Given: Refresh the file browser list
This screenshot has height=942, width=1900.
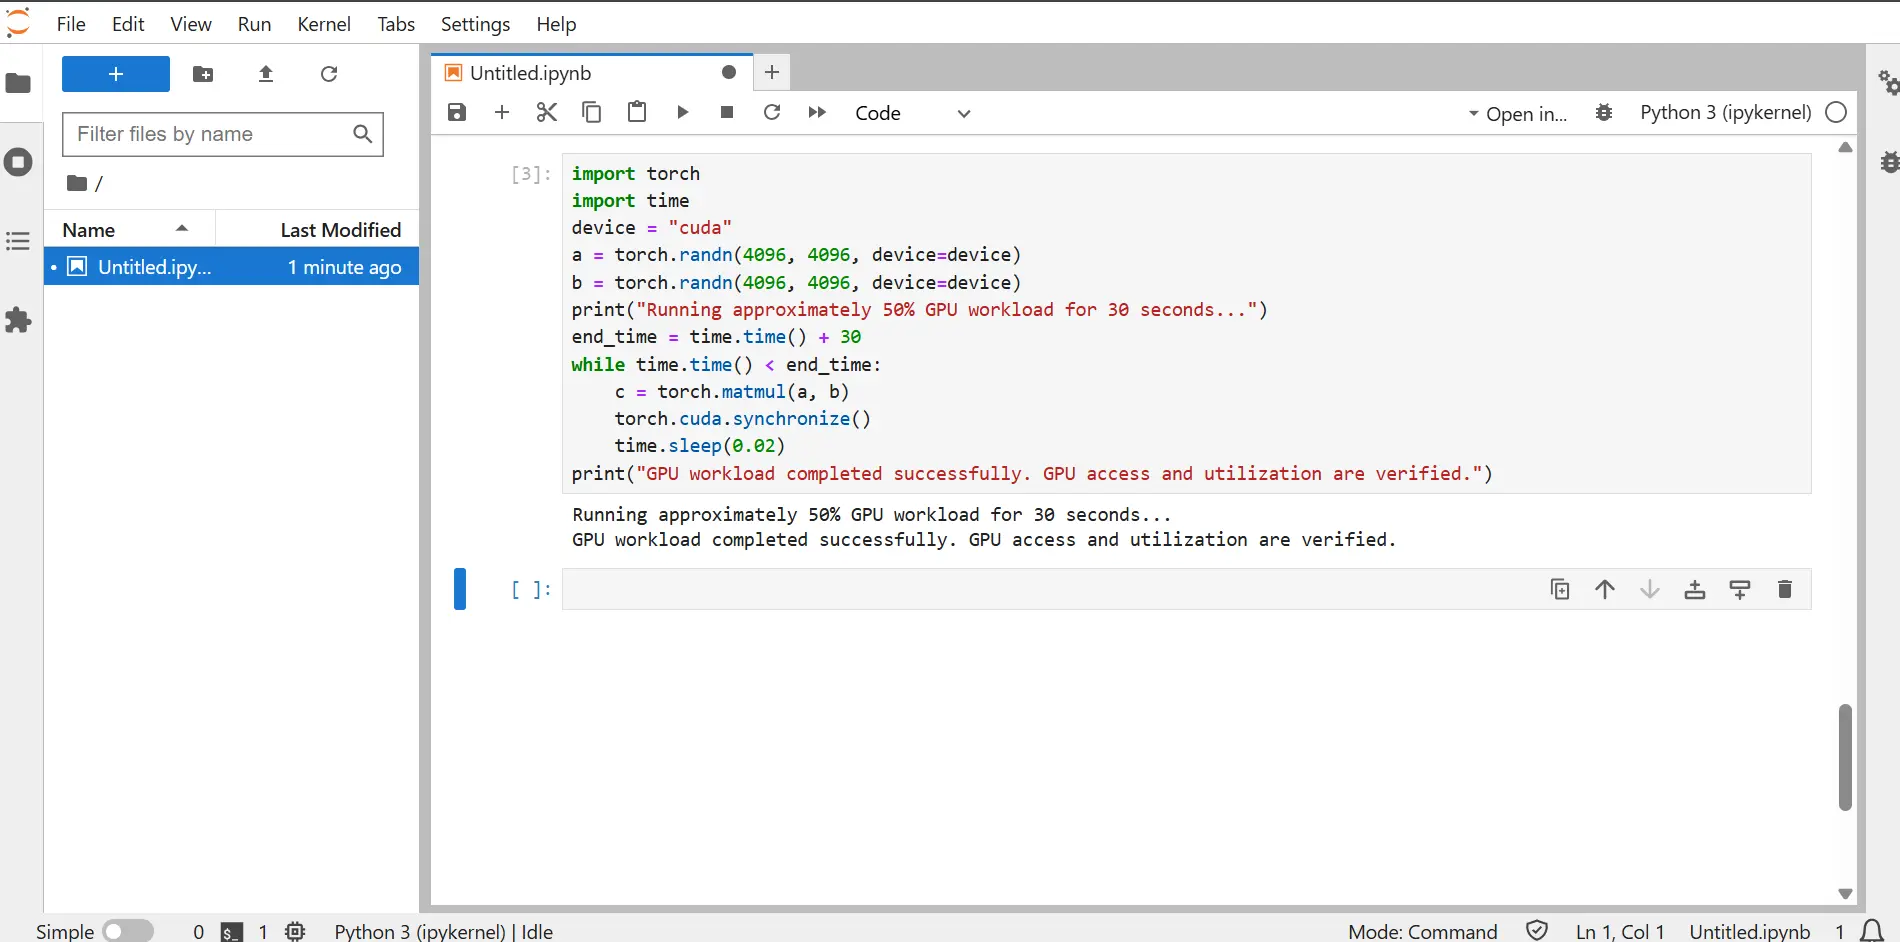Looking at the screenshot, I should 329,74.
